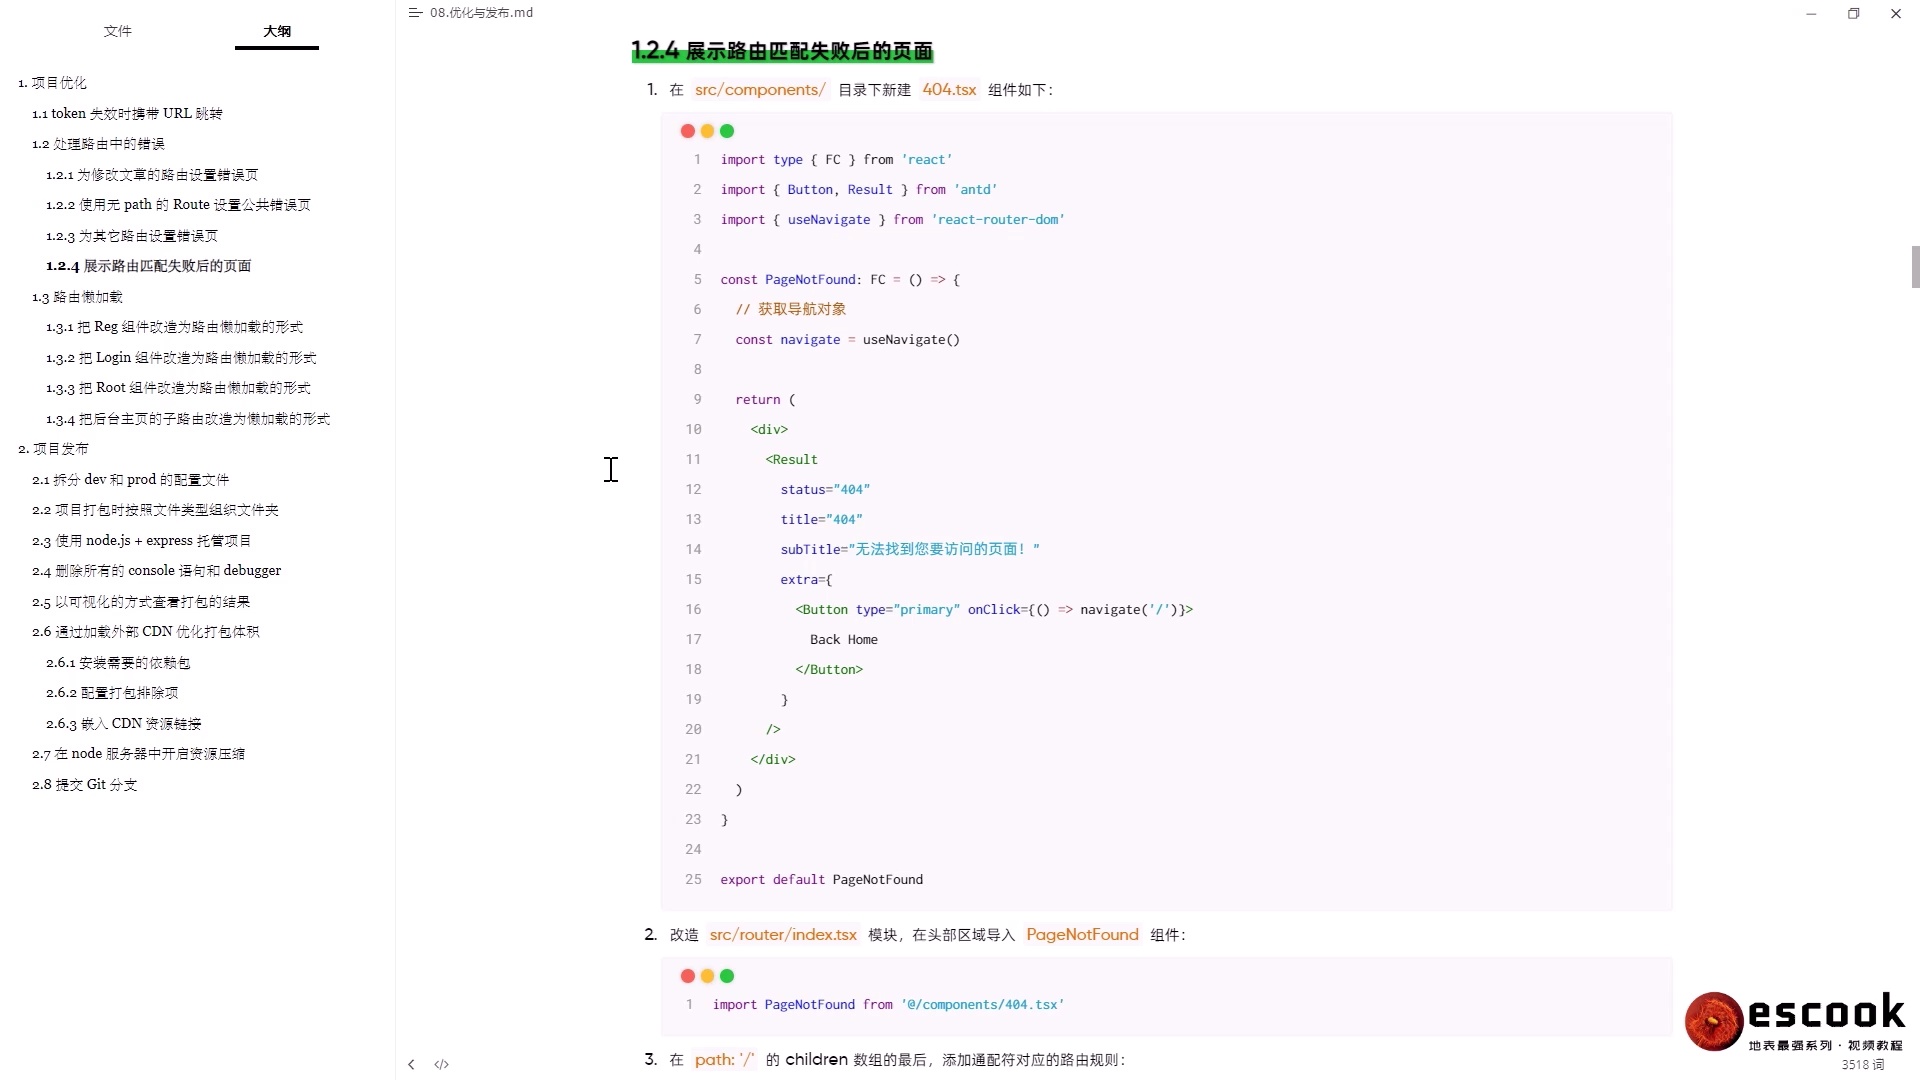Open outline entry '1.2.4 展示路由匹配失败后的页面'
This screenshot has height=1080, width=1920.
coord(148,266)
